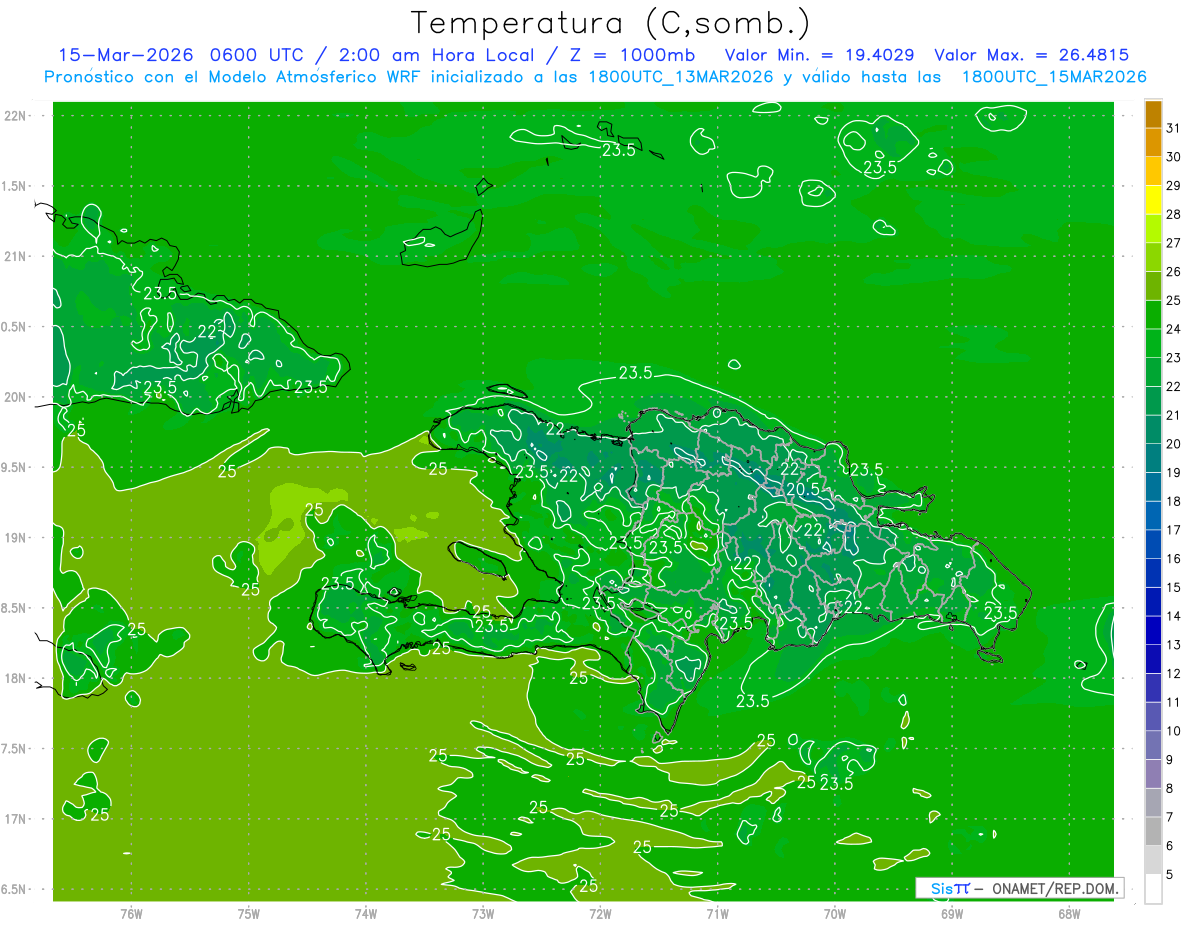Select the 'Valor Max. = 26.4815' value
The image size is (1200, 927).
1032,55
